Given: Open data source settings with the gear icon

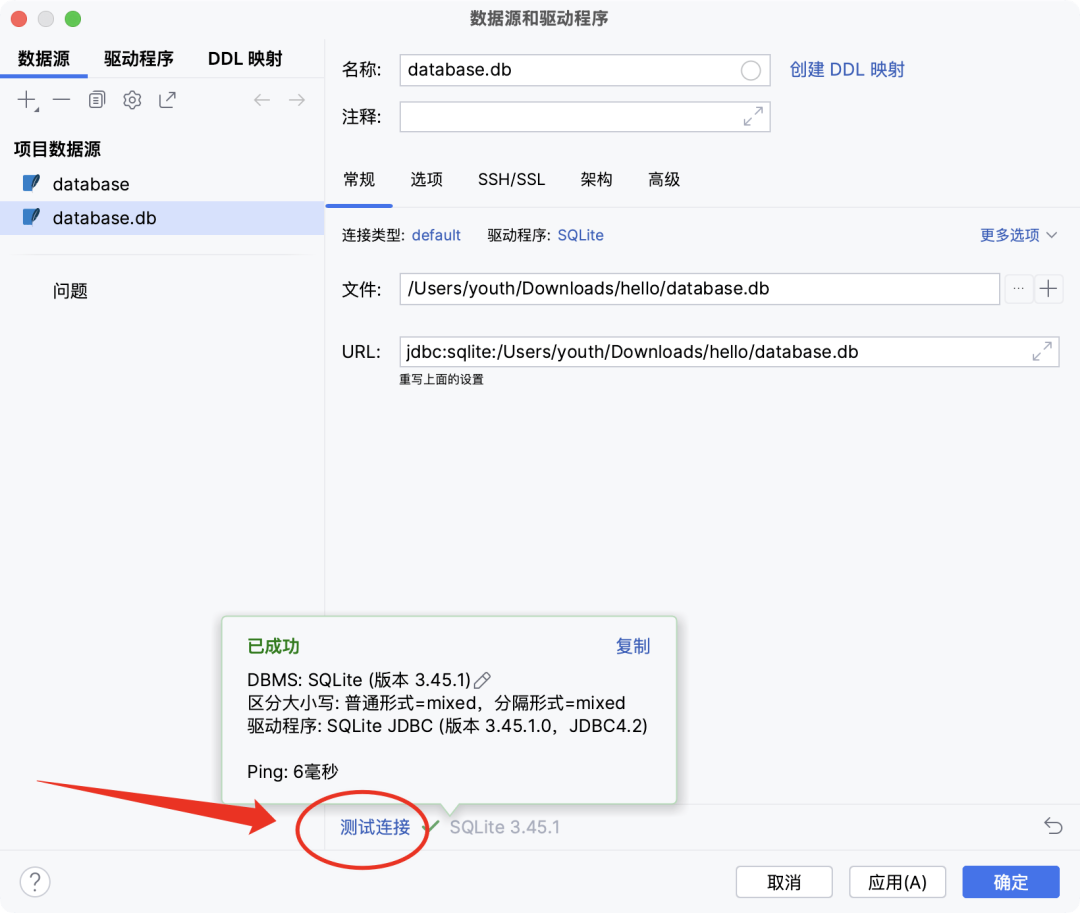Looking at the screenshot, I should (130, 99).
